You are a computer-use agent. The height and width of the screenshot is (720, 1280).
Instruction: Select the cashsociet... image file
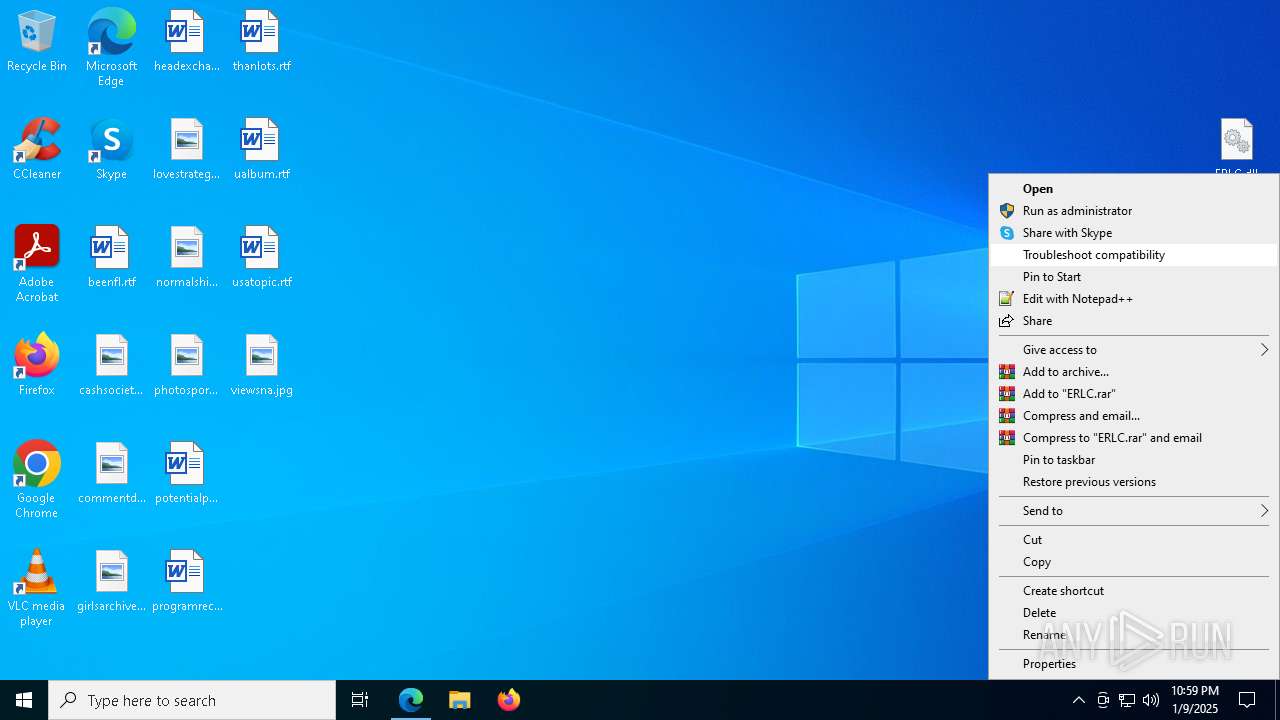click(111, 365)
